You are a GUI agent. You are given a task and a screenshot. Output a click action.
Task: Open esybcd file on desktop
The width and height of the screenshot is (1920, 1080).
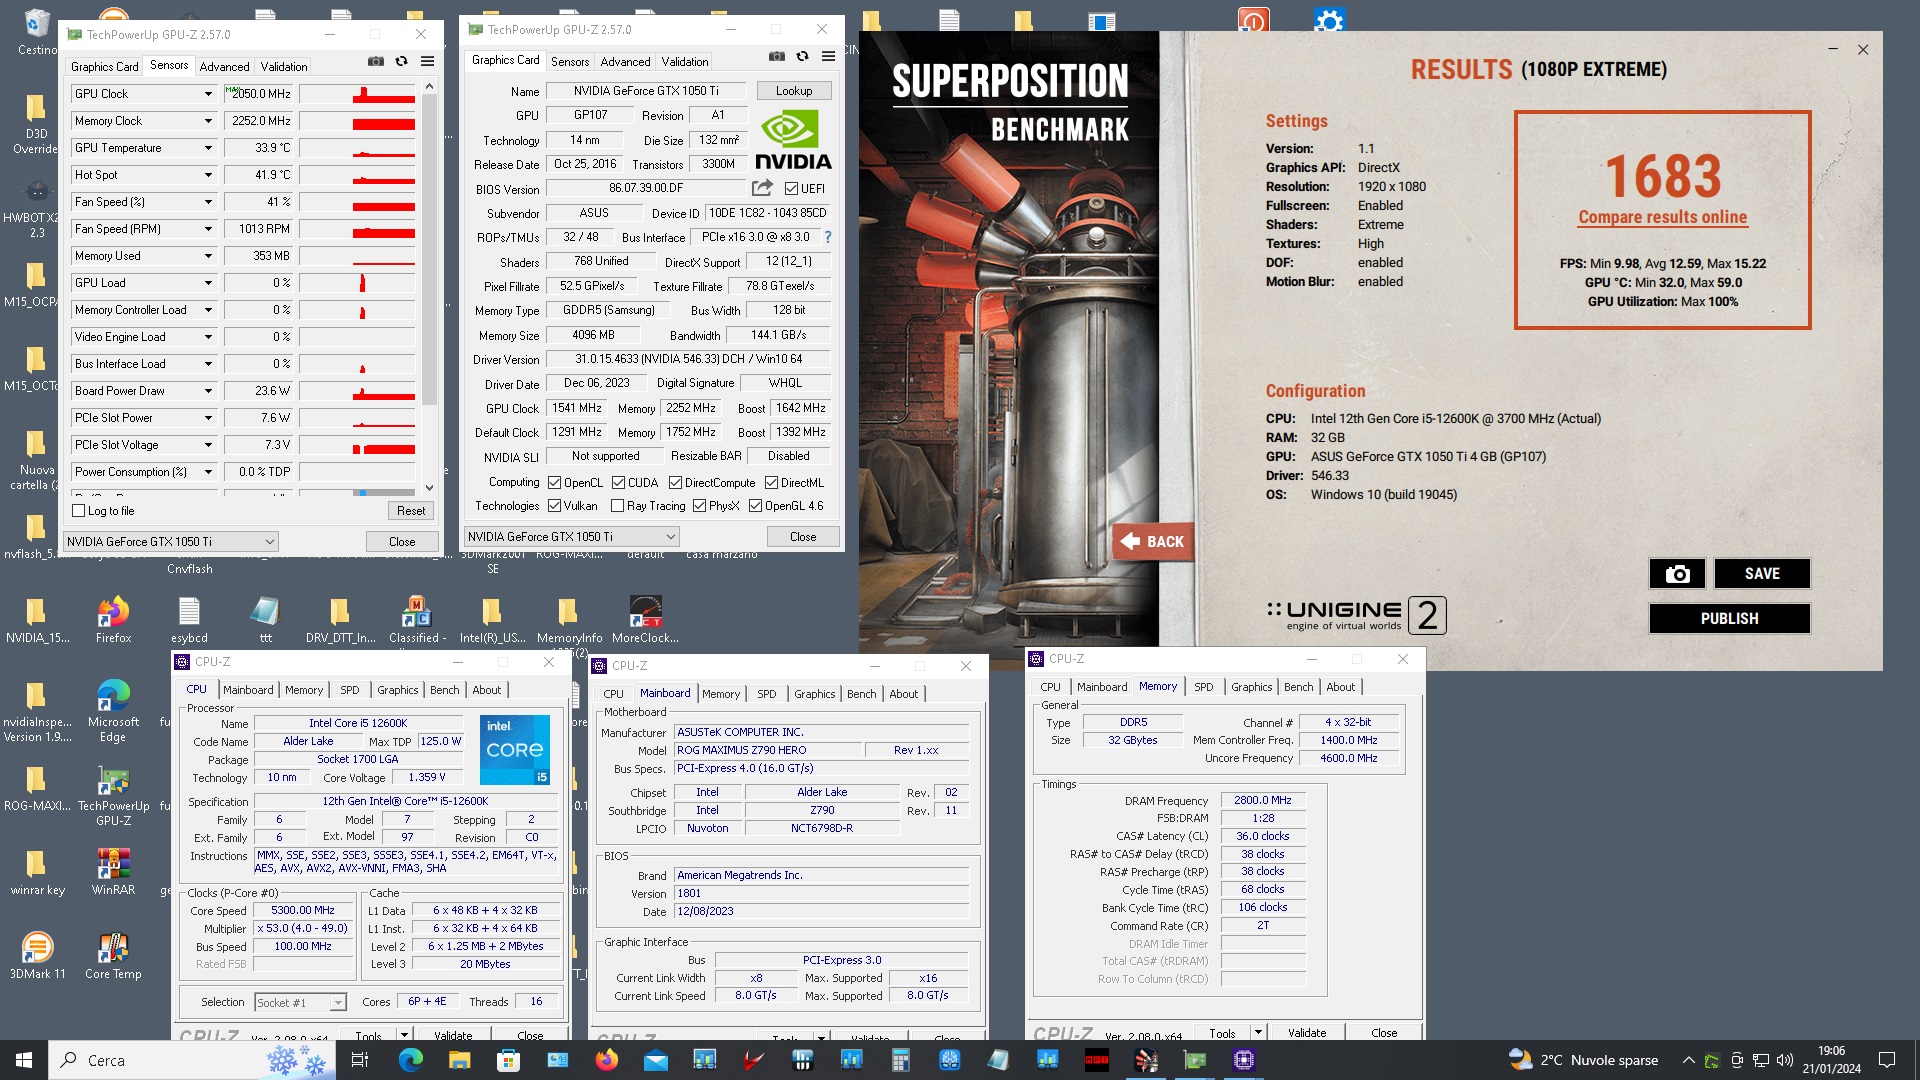[x=189, y=619]
